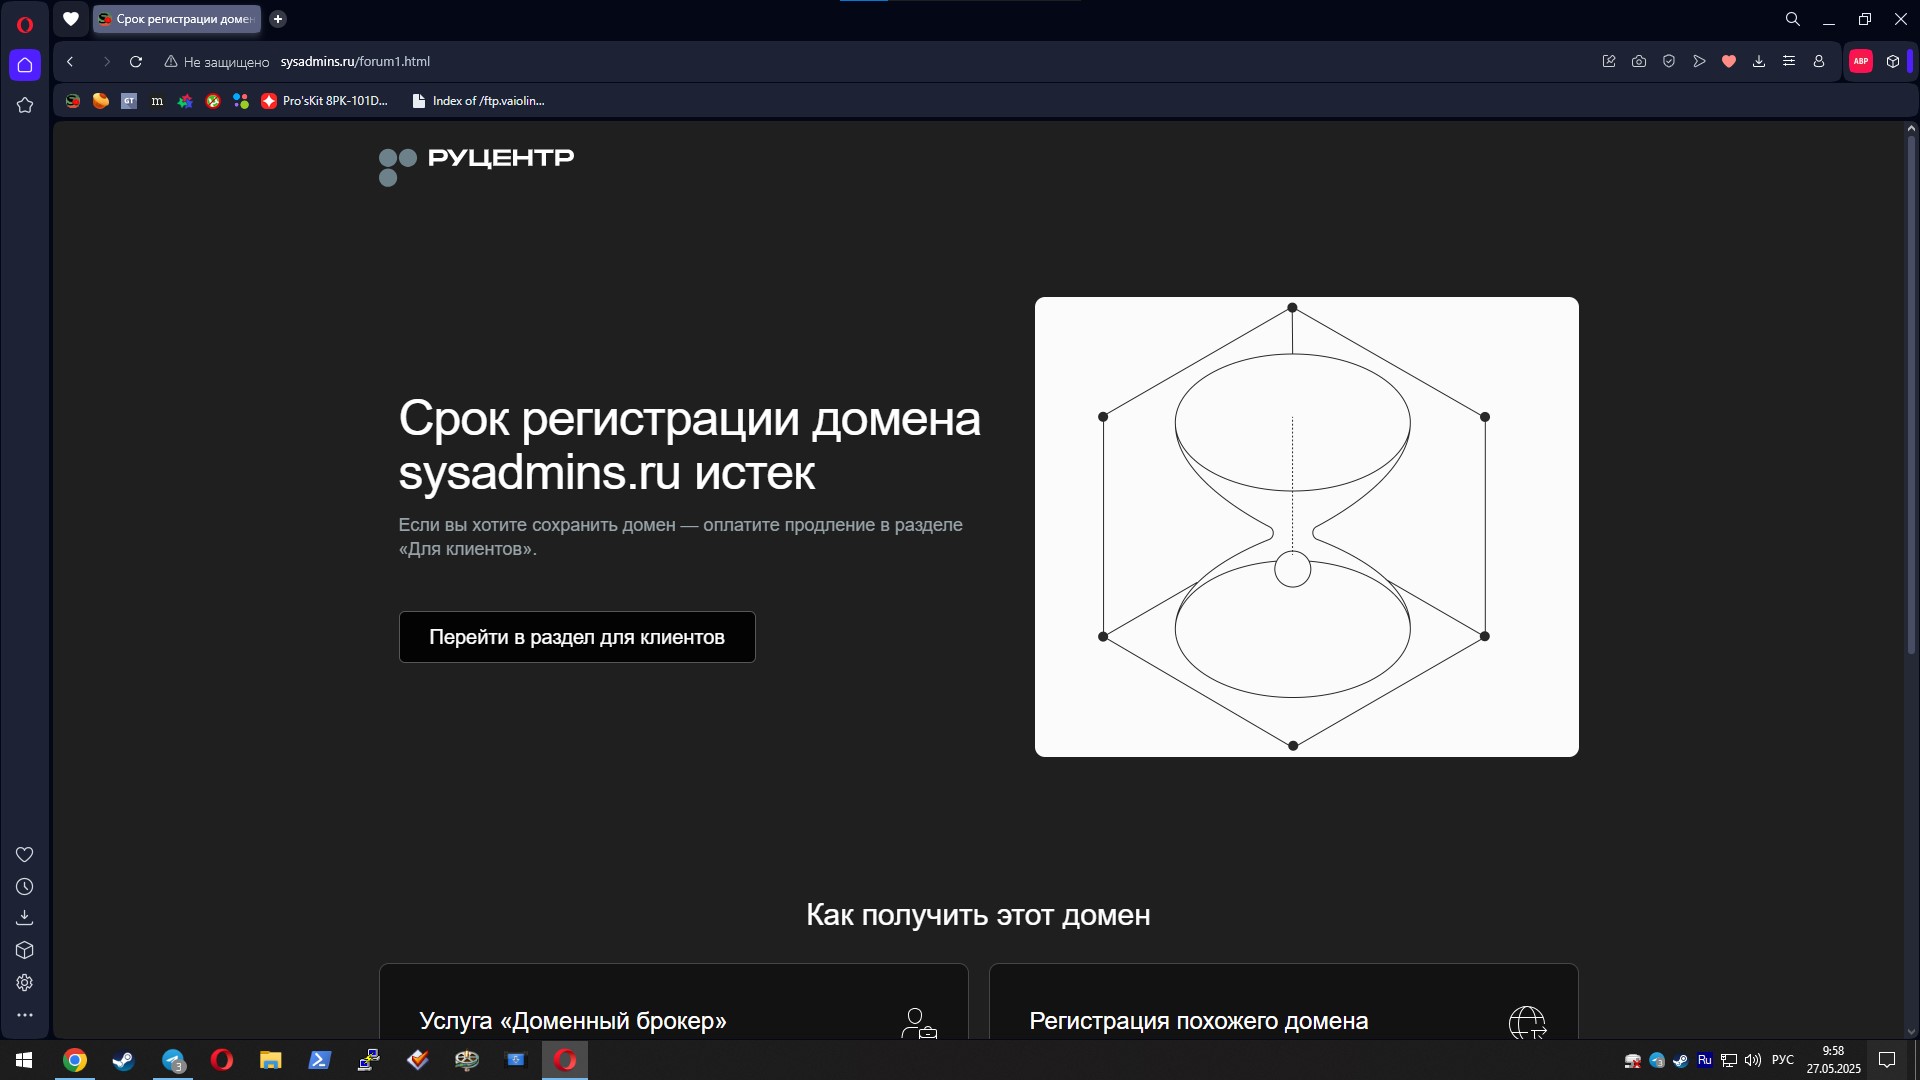Click the ABP Adblock Plus extension
The image size is (1920, 1080).
click(x=1861, y=62)
